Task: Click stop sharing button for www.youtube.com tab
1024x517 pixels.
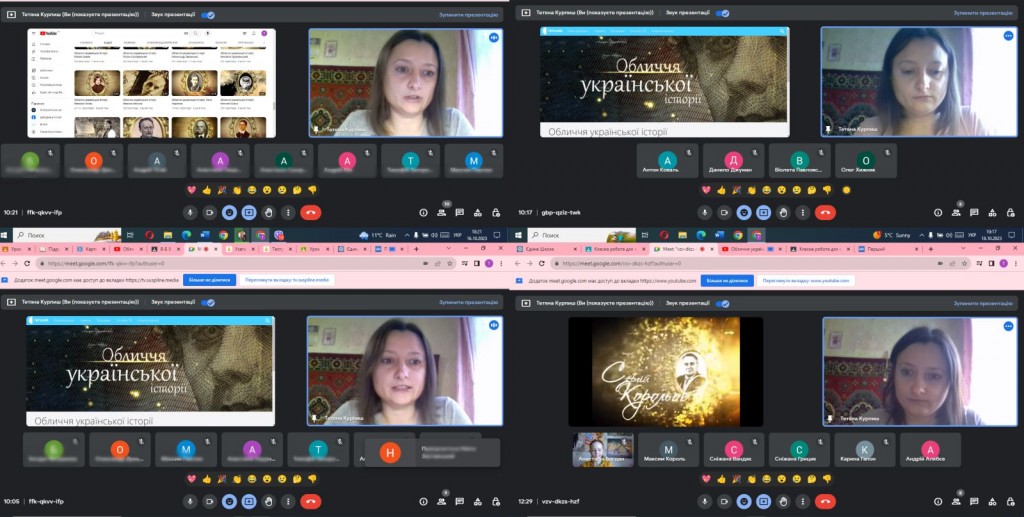Action: (727, 280)
